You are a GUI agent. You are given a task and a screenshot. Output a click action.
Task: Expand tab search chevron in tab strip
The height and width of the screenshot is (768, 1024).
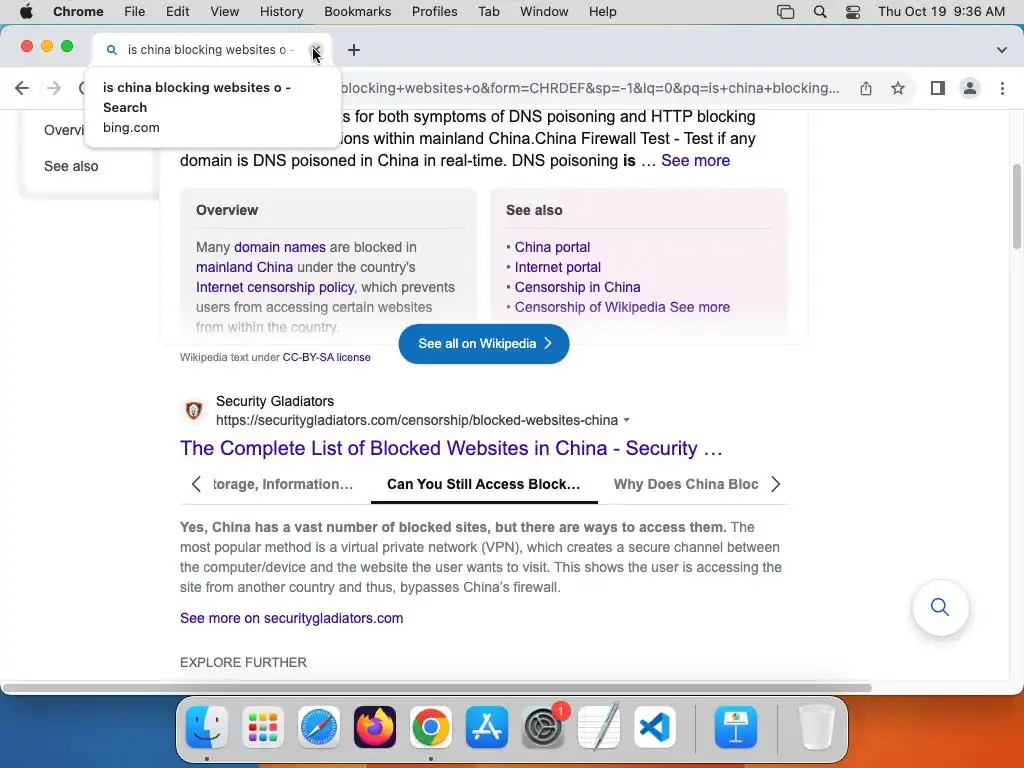1001,50
